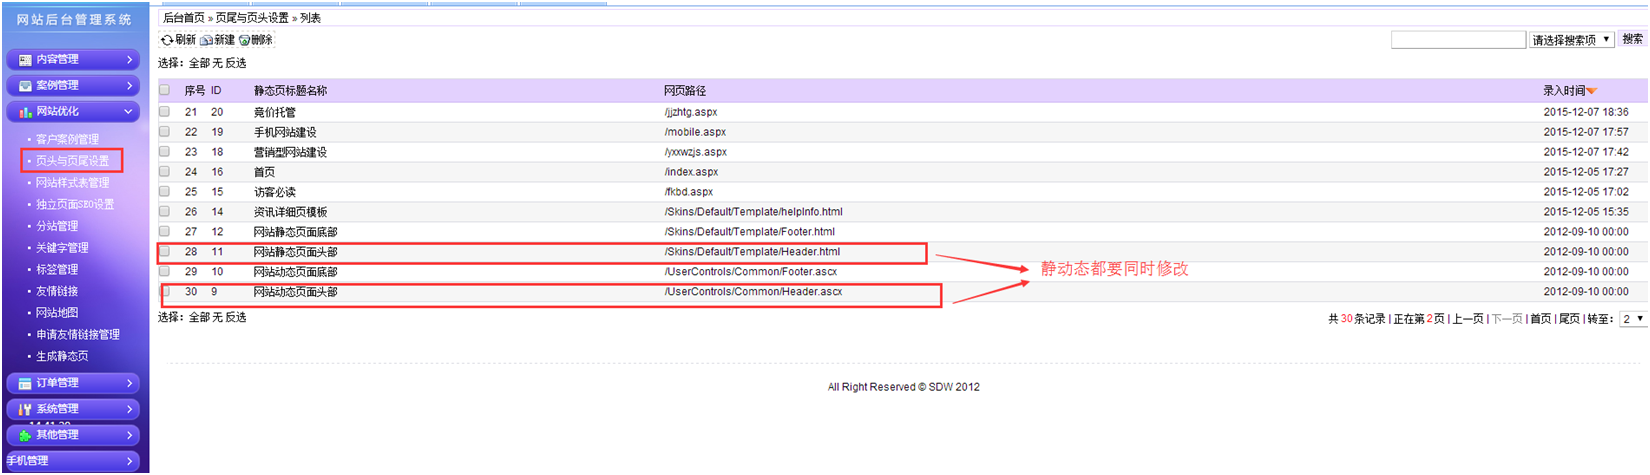Tick the checkbox for 竞价托管 row
Screen dimensions: 1650x475
point(165,112)
